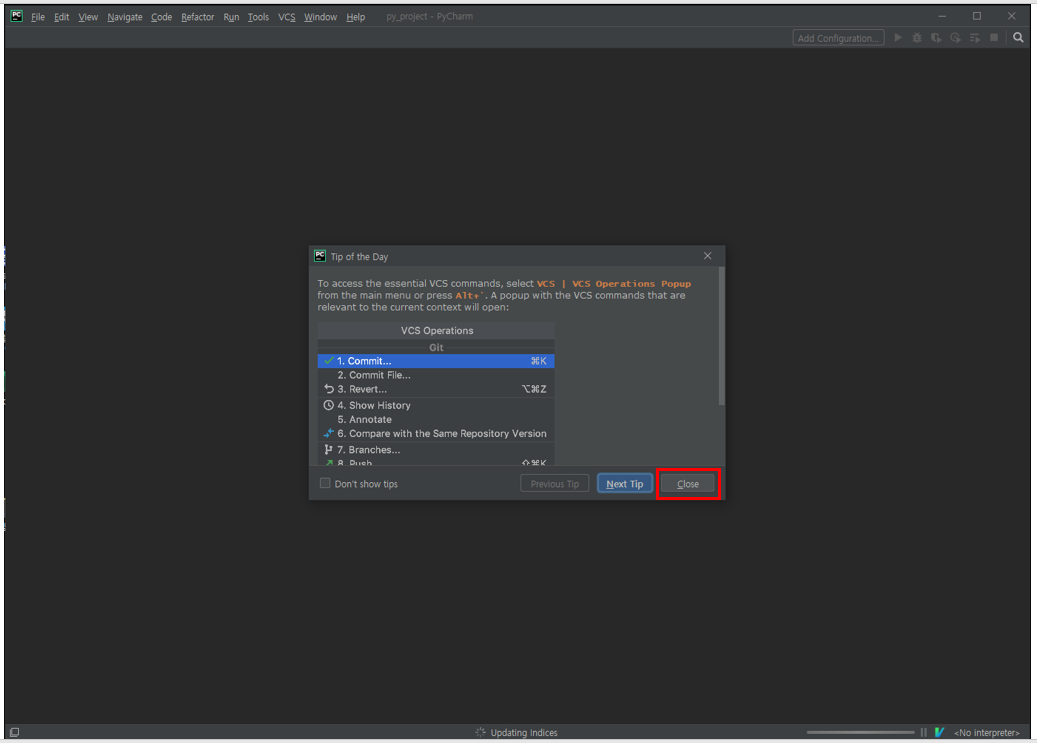Image resolution: width=1037 pixels, height=743 pixels.
Task: Click the tip dialog vertical scrollbar
Action: coord(722,336)
